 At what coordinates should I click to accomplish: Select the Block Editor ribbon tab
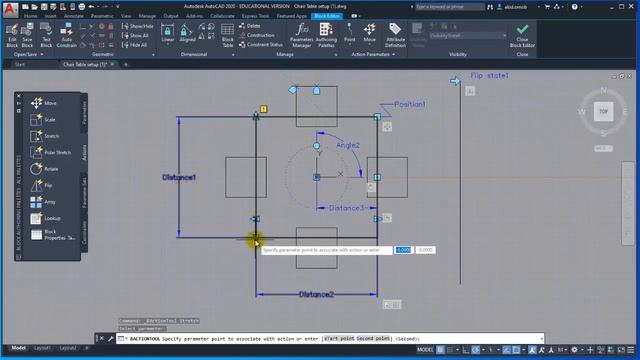tap(327, 16)
